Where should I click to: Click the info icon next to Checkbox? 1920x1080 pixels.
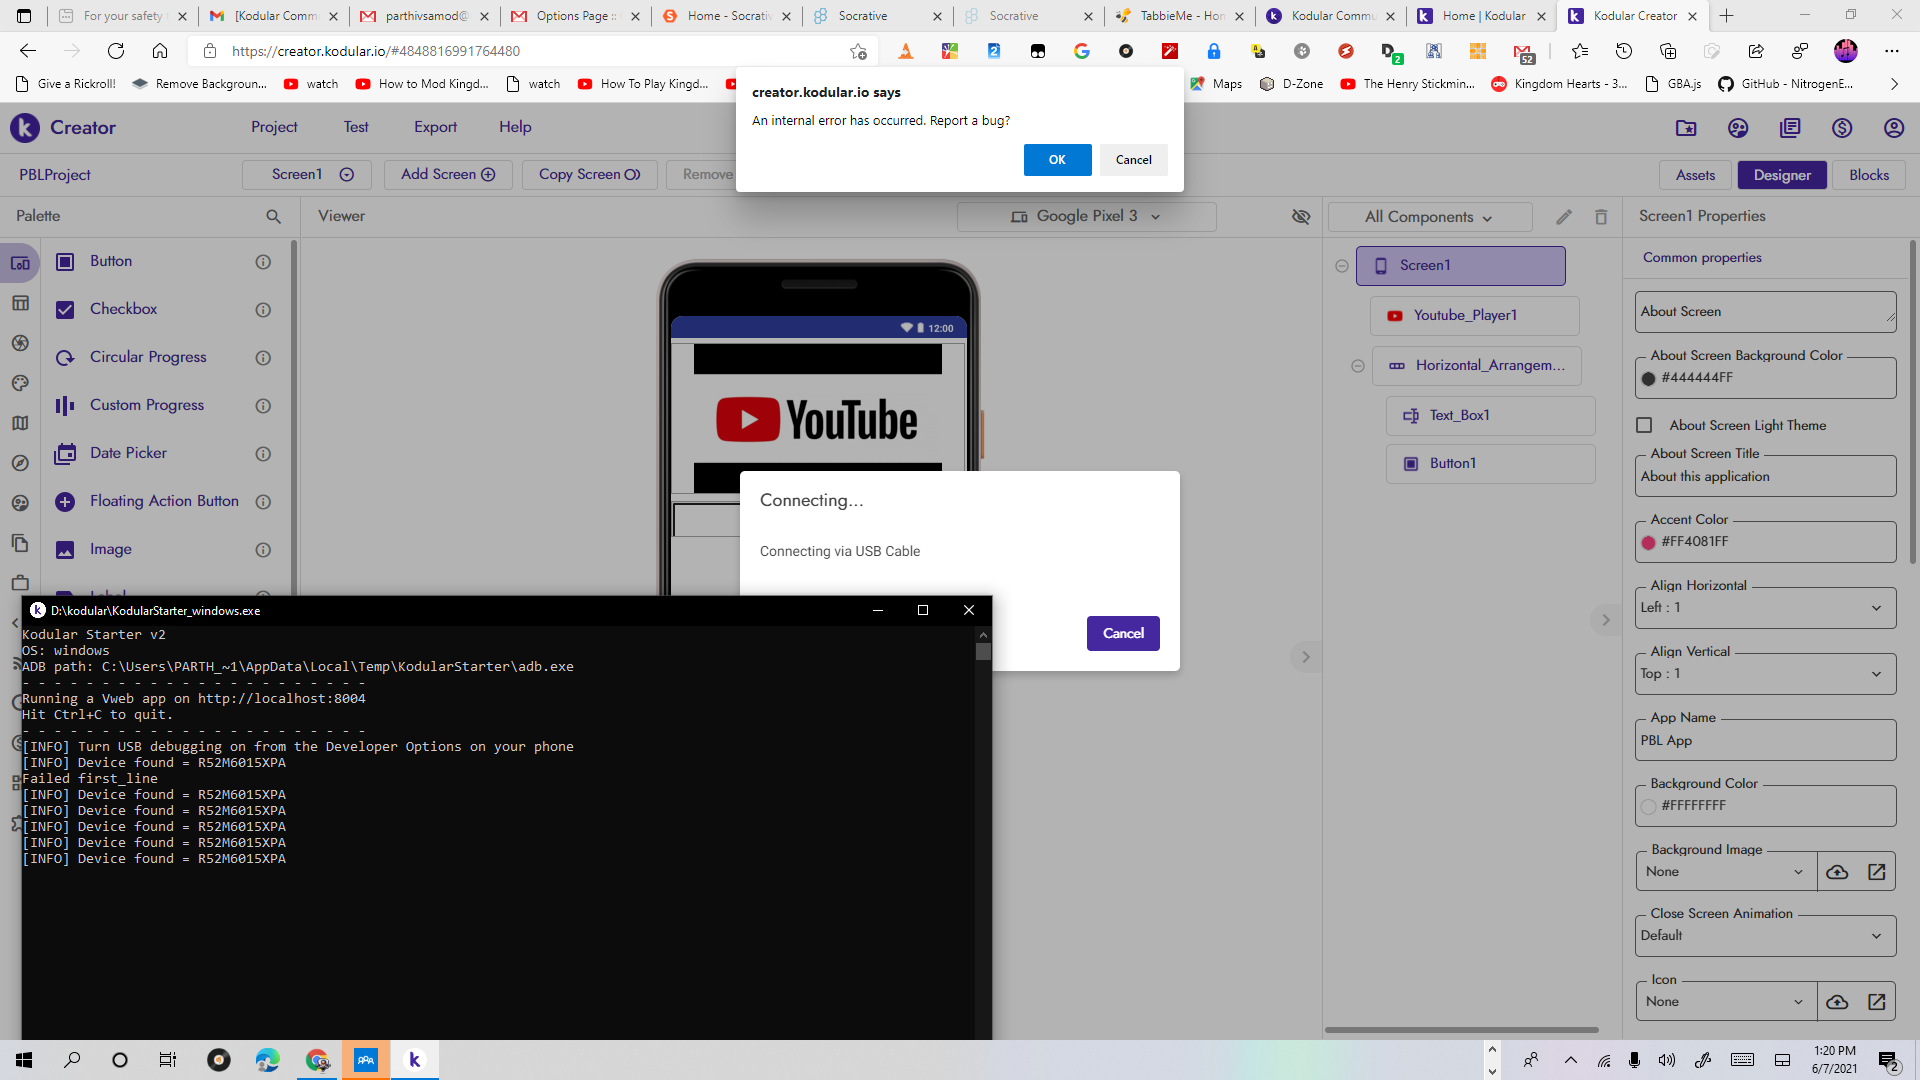click(263, 310)
